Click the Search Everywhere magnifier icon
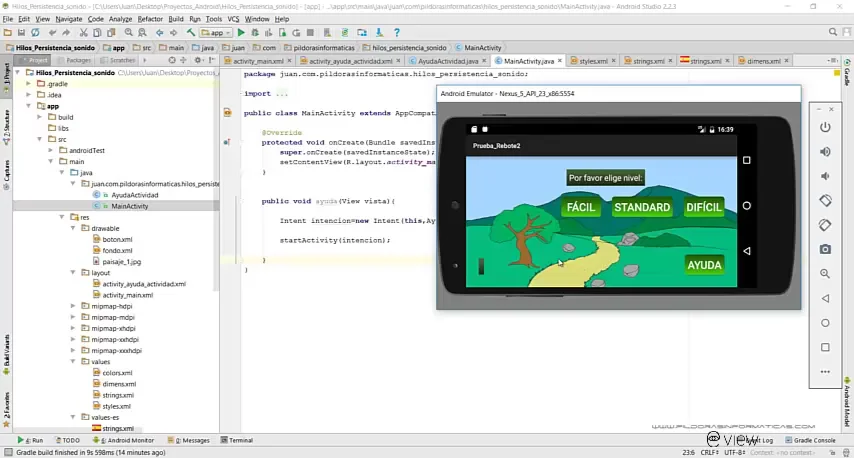The height and width of the screenshot is (458, 854). pos(833,33)
